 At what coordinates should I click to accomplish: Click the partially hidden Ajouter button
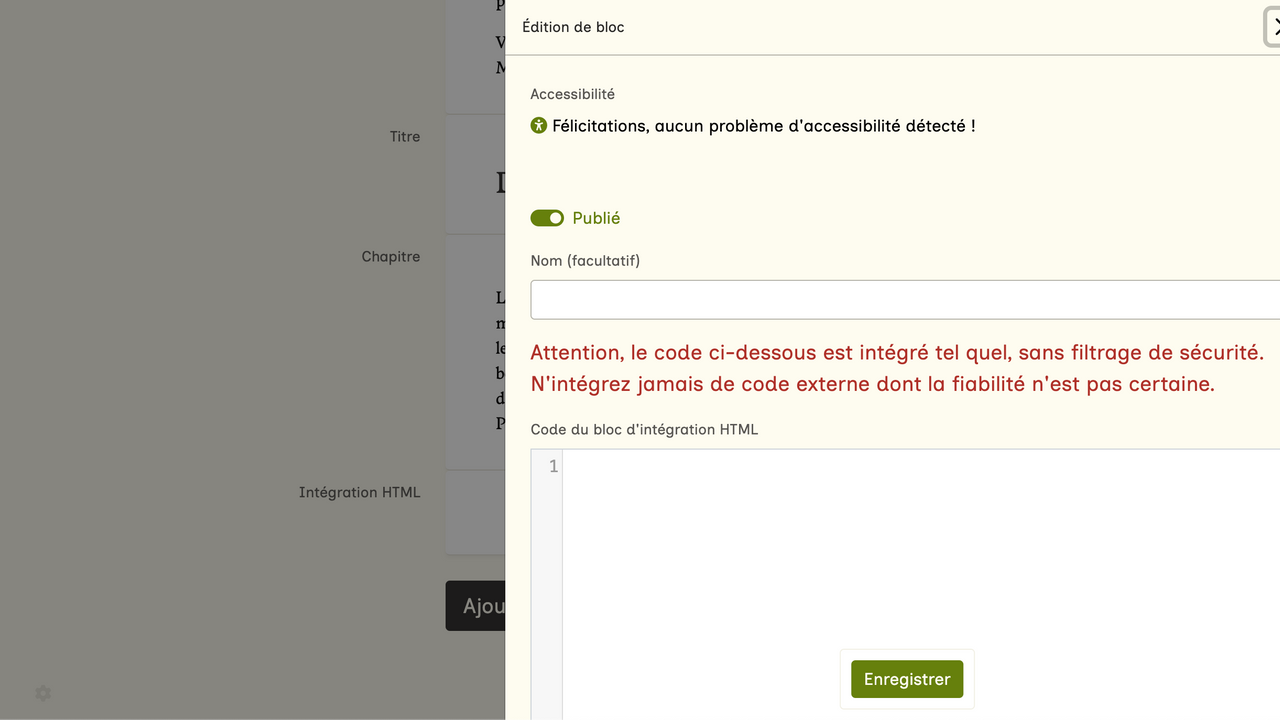click(476, 606)
